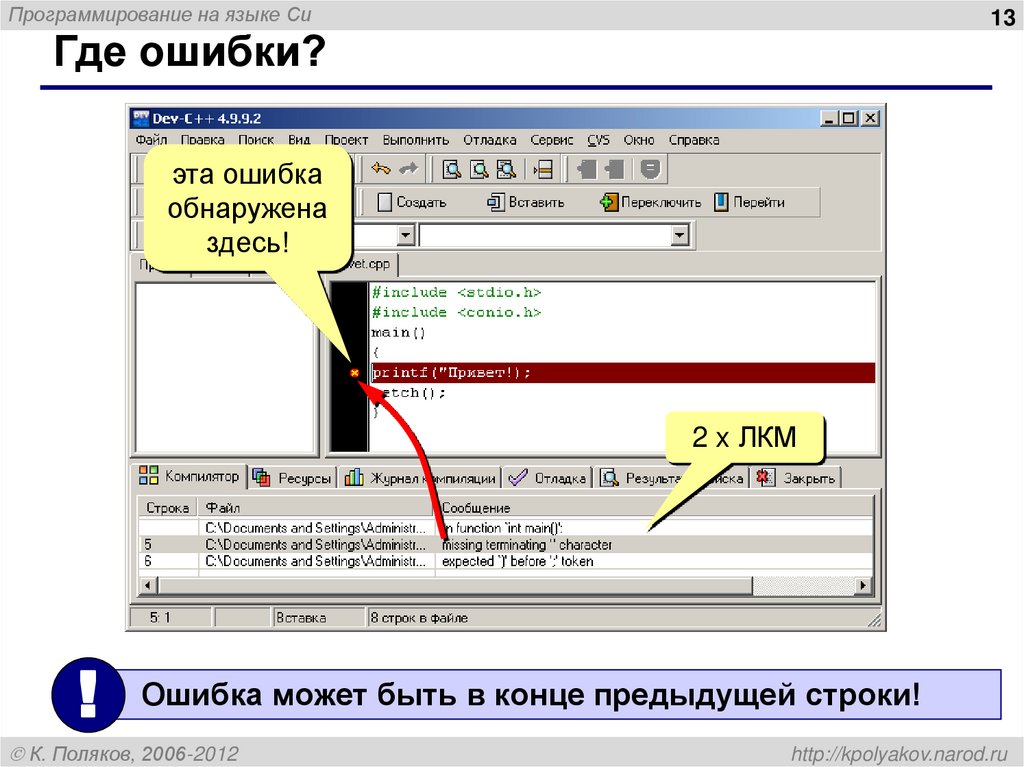The height and width of the screenshot is (767, 1024).
Task: Click '8 строк в файле' in status bar
Action: point(419,617)
